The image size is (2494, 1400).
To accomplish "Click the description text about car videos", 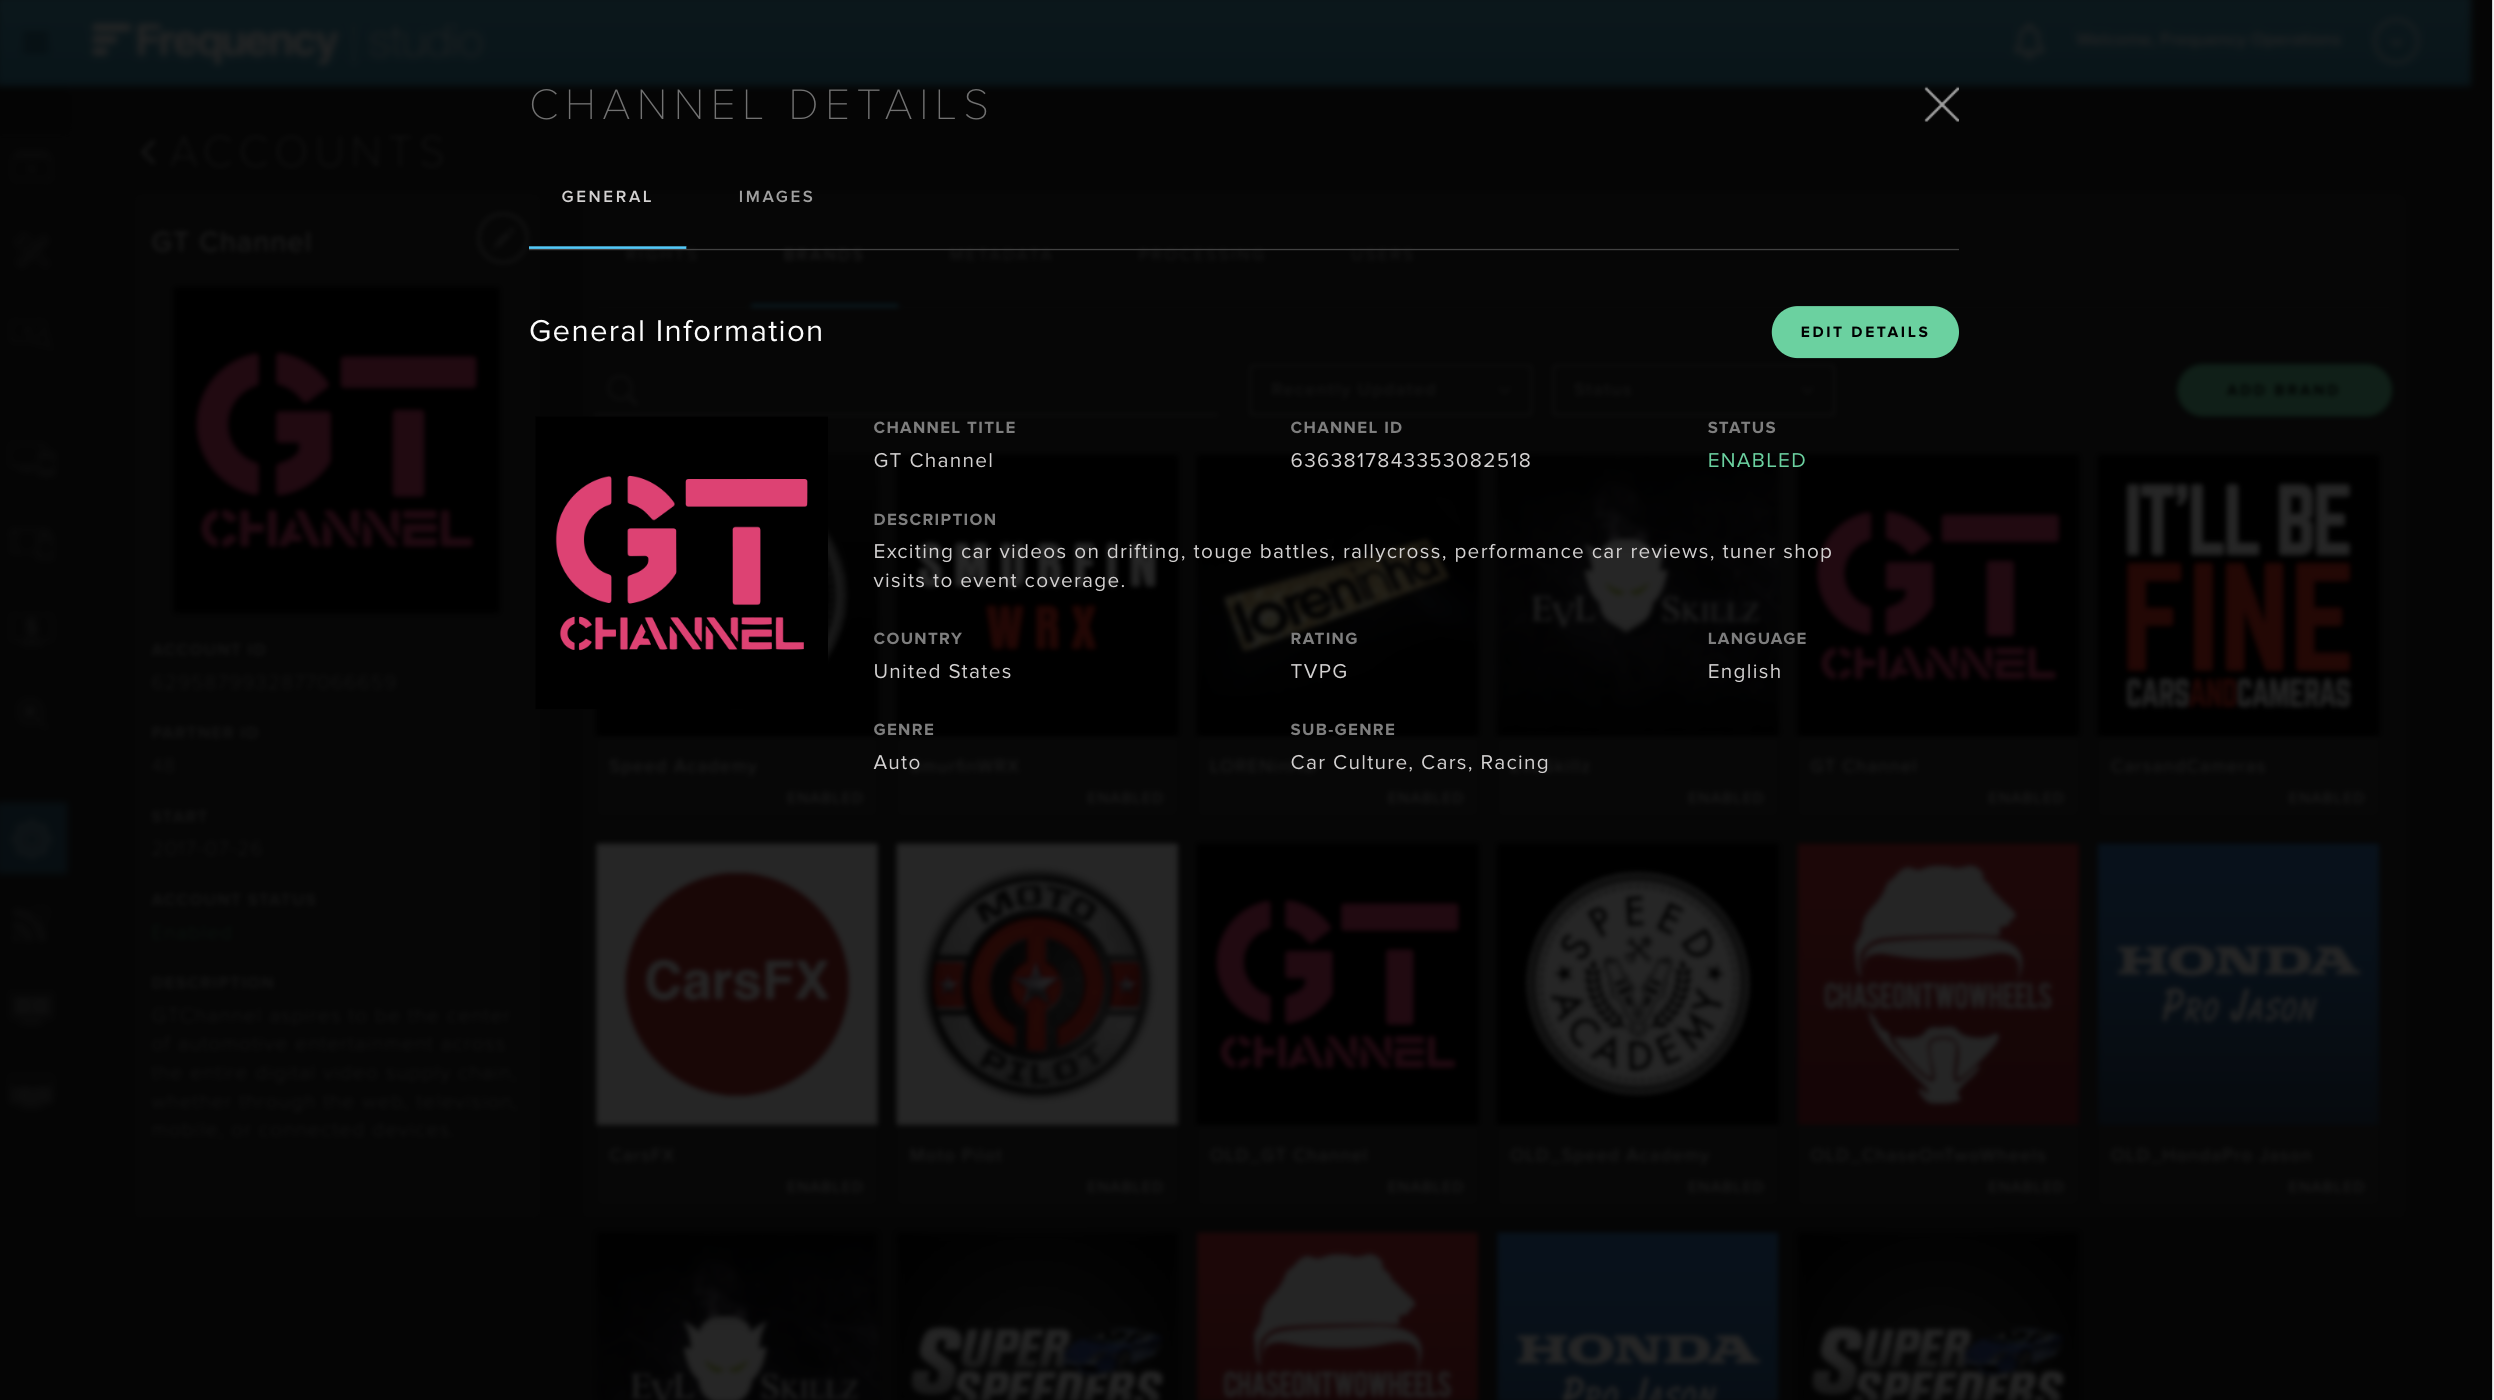I will point(1352,566).
